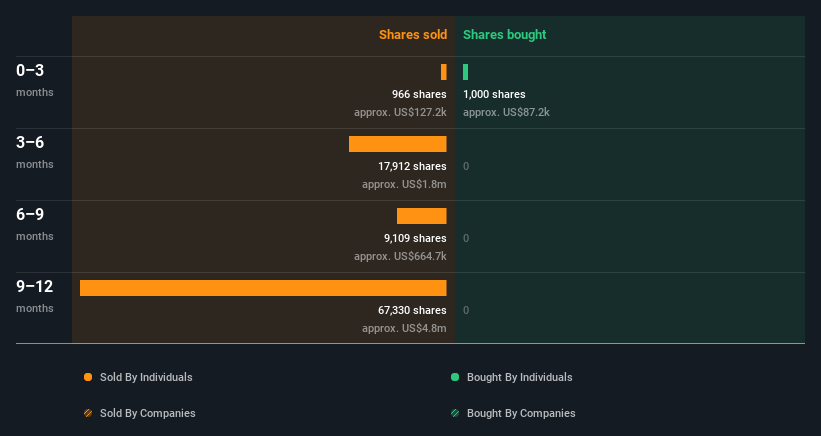Click the 6–9 months row label

coord(35,223)
